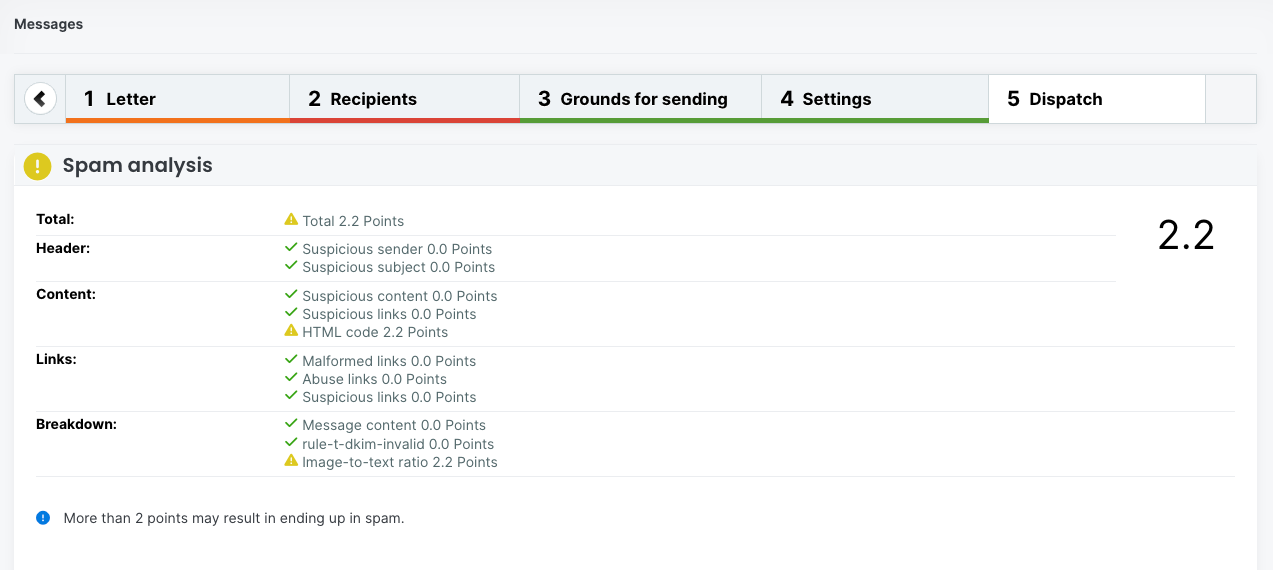This screenshot has height=570, width=1273.
Task: Click the Suspicious subject 0.0 Points row
Action: click(398, 267)
